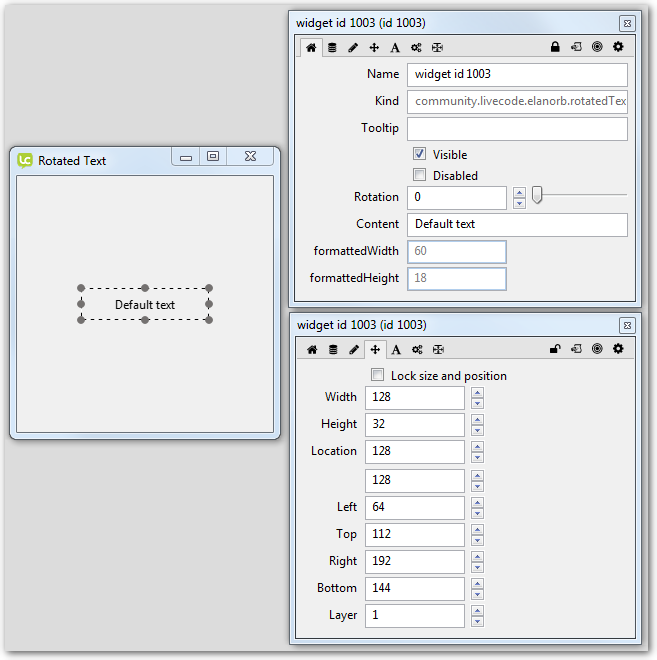Check Lock size and position
This screenshot has width=657, height=660.
378,375
